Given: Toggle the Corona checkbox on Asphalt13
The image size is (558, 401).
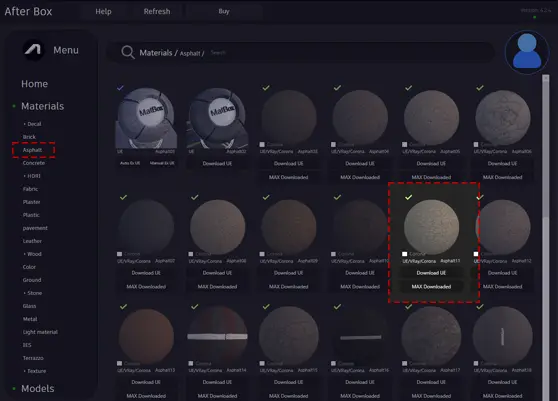Looking at the screenshot, I should [x=120, y=363].
